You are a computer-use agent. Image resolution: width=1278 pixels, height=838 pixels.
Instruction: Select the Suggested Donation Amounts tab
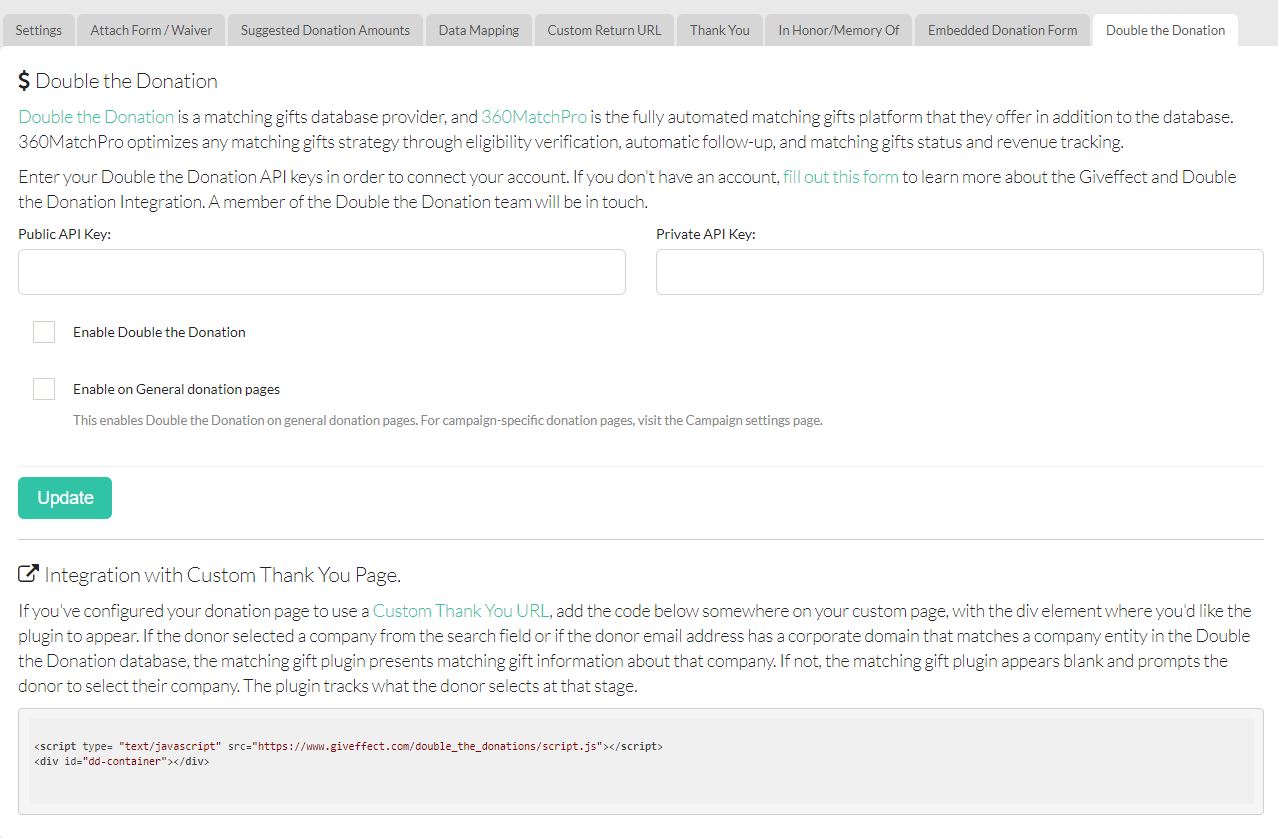pos(325,30)
